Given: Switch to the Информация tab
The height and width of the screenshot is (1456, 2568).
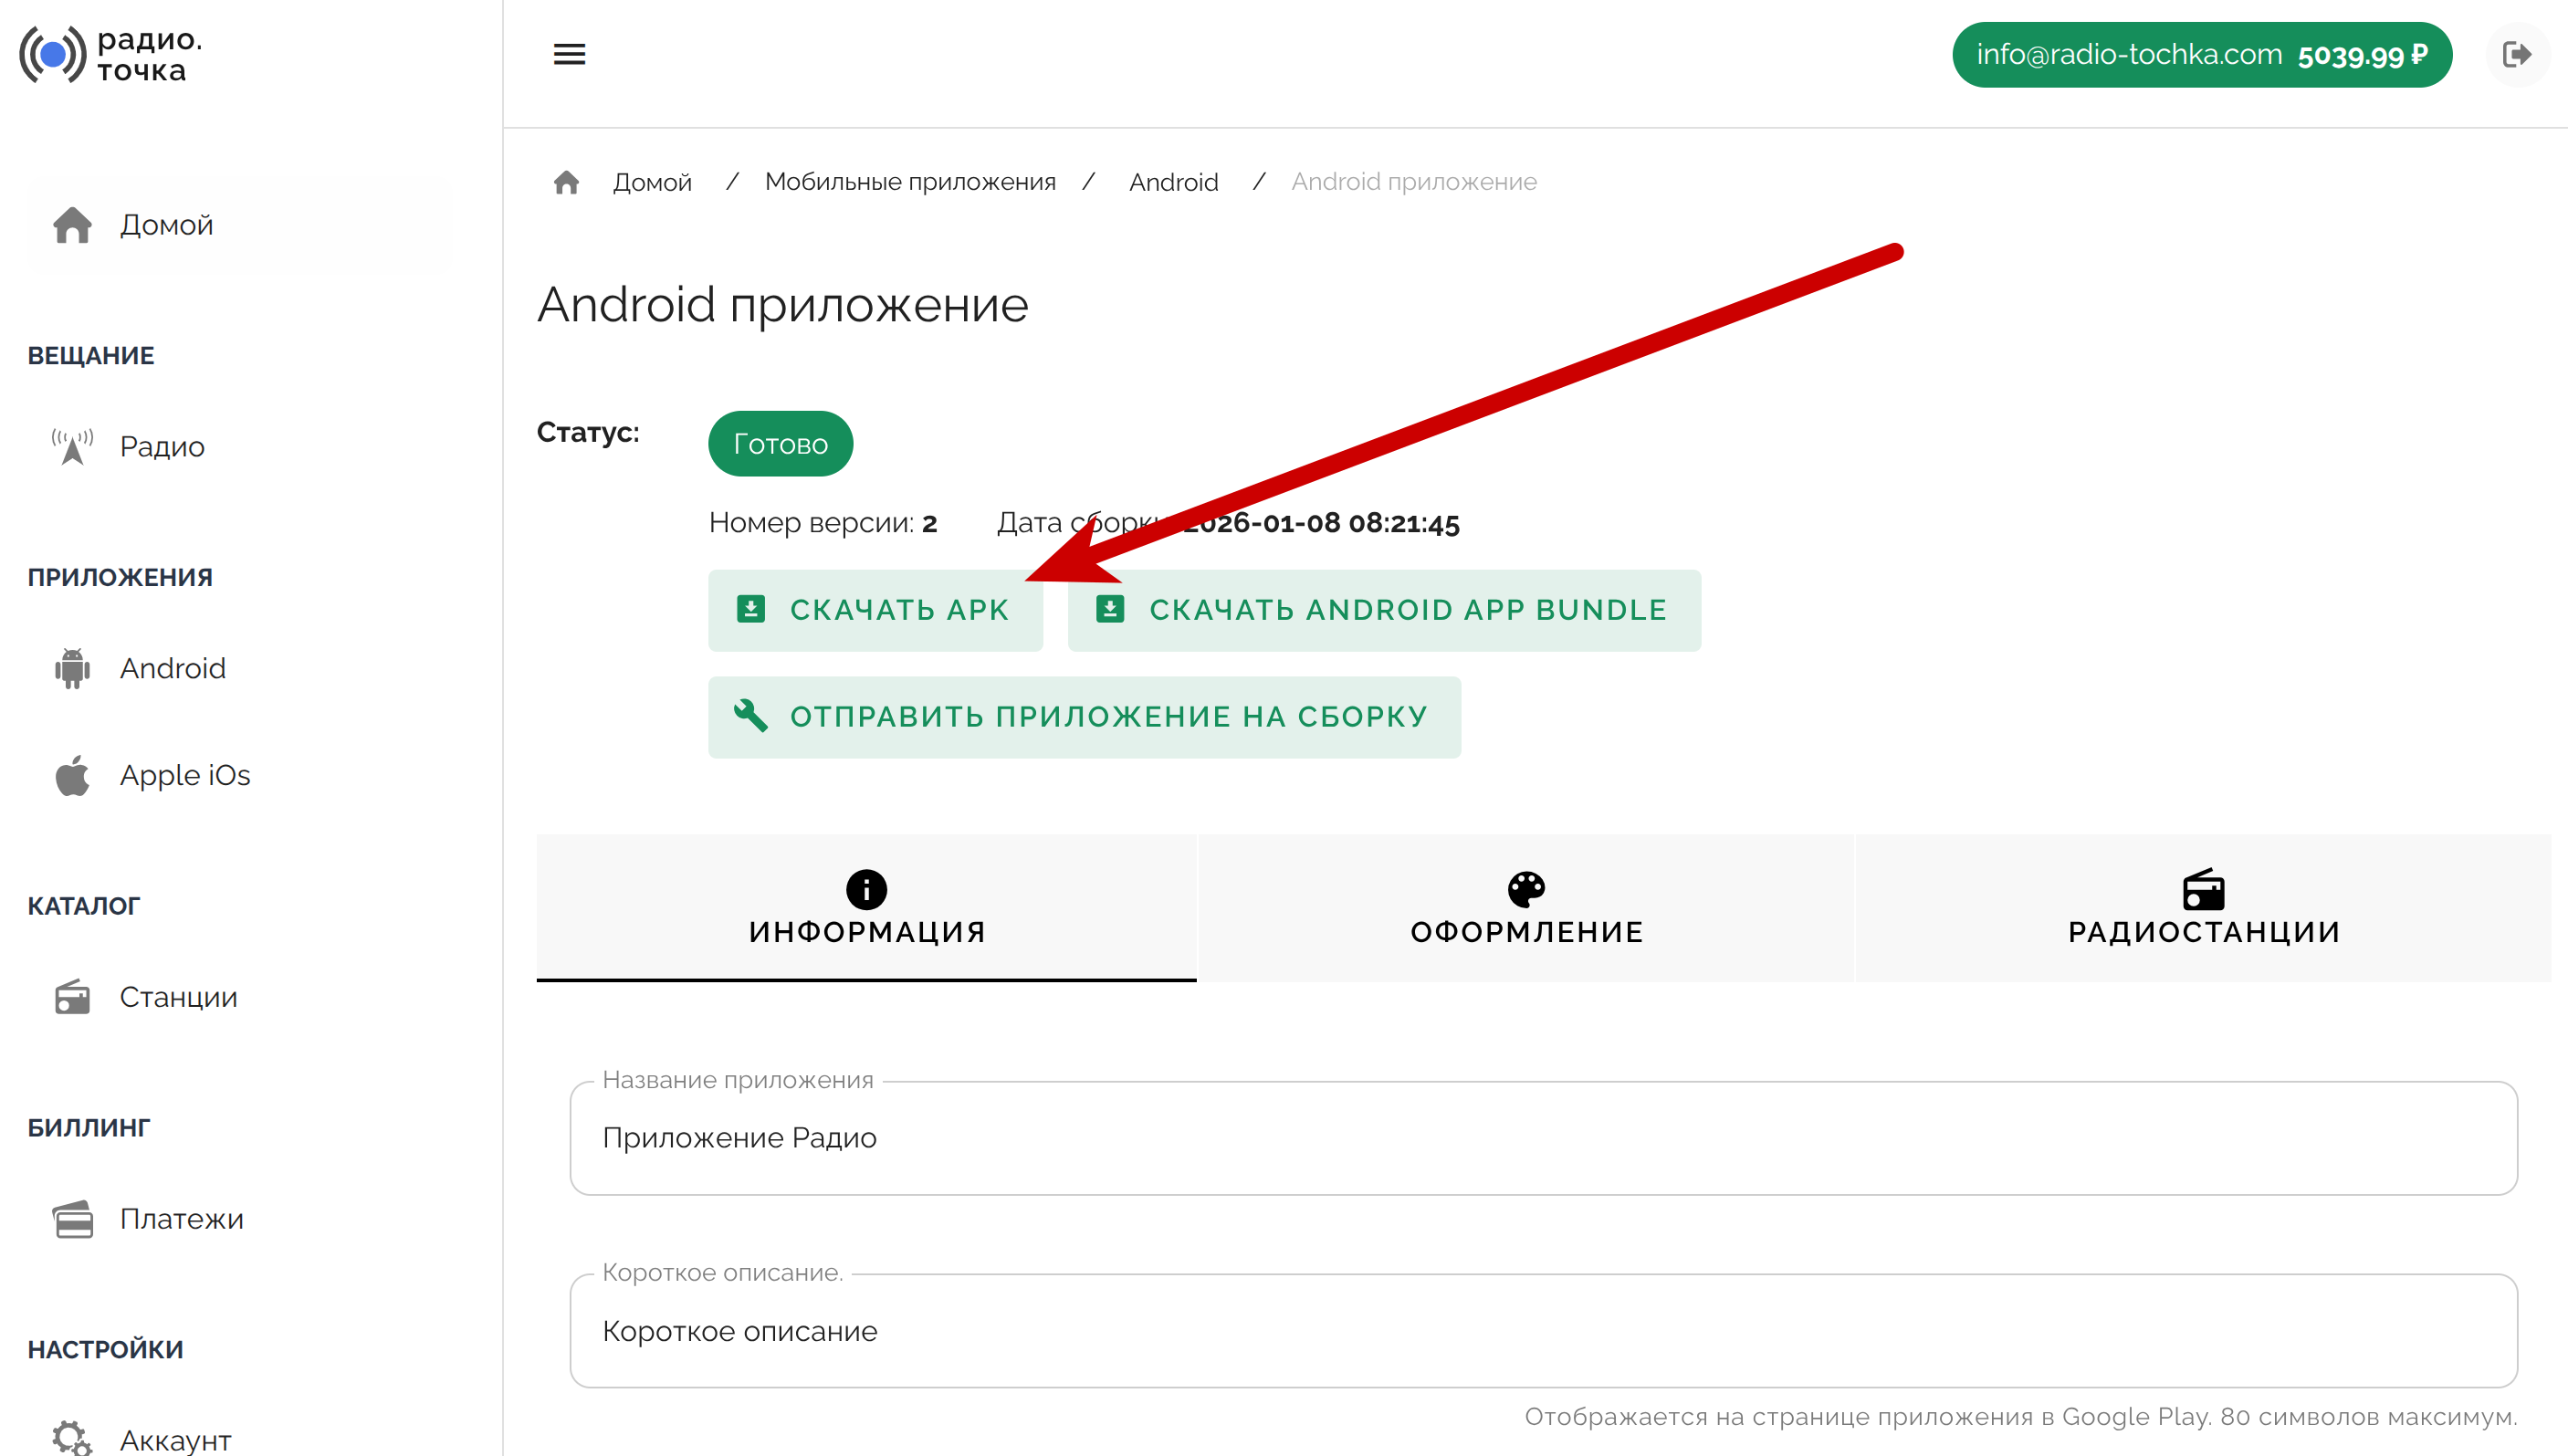Looking at the screenshot, I should [866, 908].
